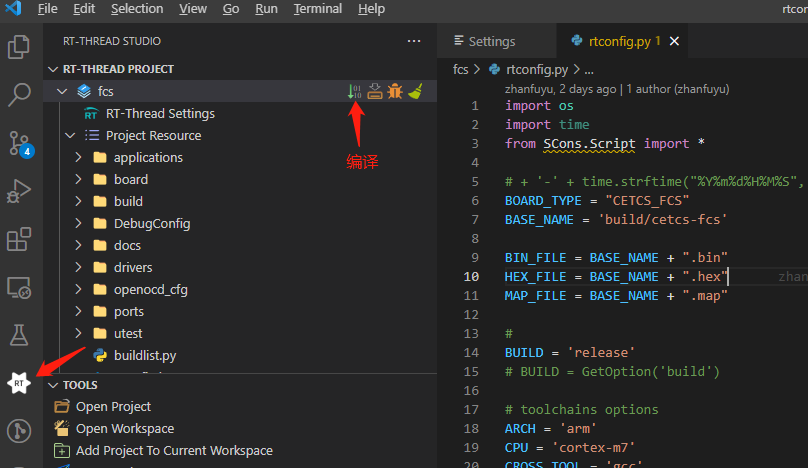Open the Testing flask view
Screen dimensions: 808x468
coord(19,335)
